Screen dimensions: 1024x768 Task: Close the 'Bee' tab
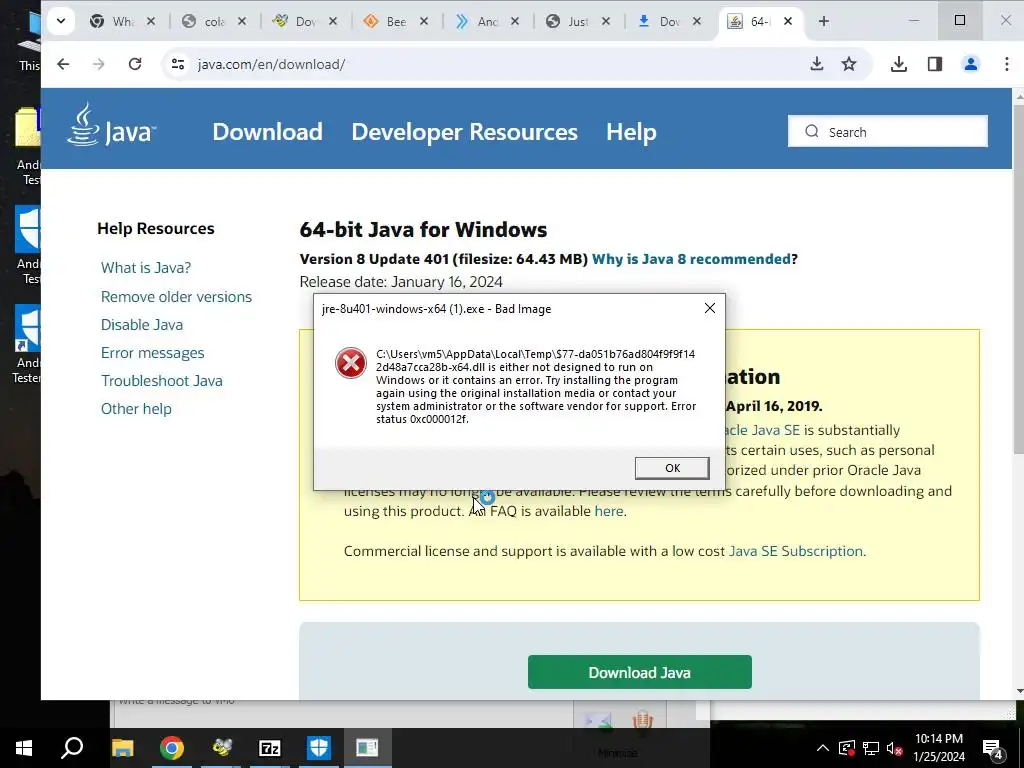424,22
